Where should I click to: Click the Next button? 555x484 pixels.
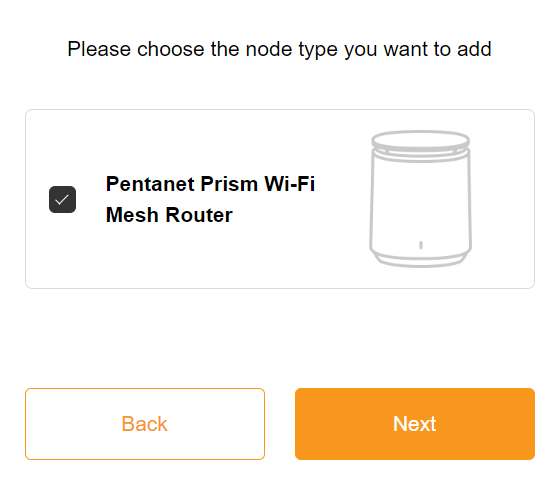(x=415, y=424)
